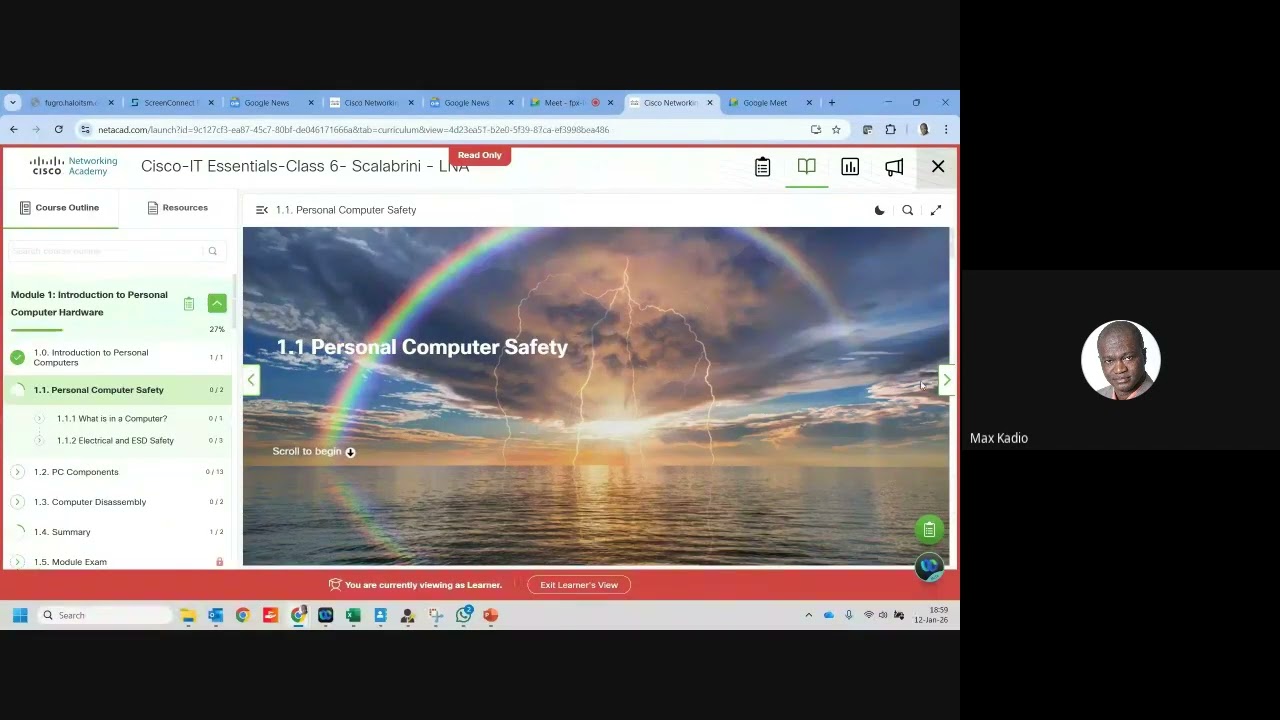
Task: Open 1.1.2 Electrical and ESD Safety
Action: pos(115,441)
